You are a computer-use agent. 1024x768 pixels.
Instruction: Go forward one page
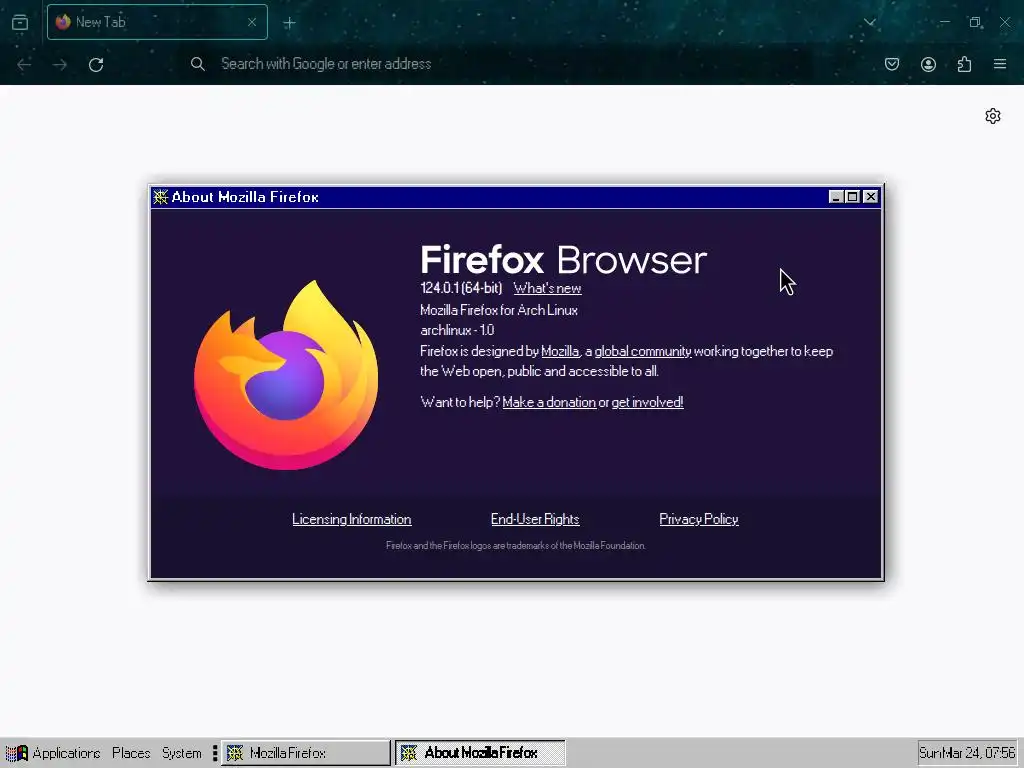60,64
